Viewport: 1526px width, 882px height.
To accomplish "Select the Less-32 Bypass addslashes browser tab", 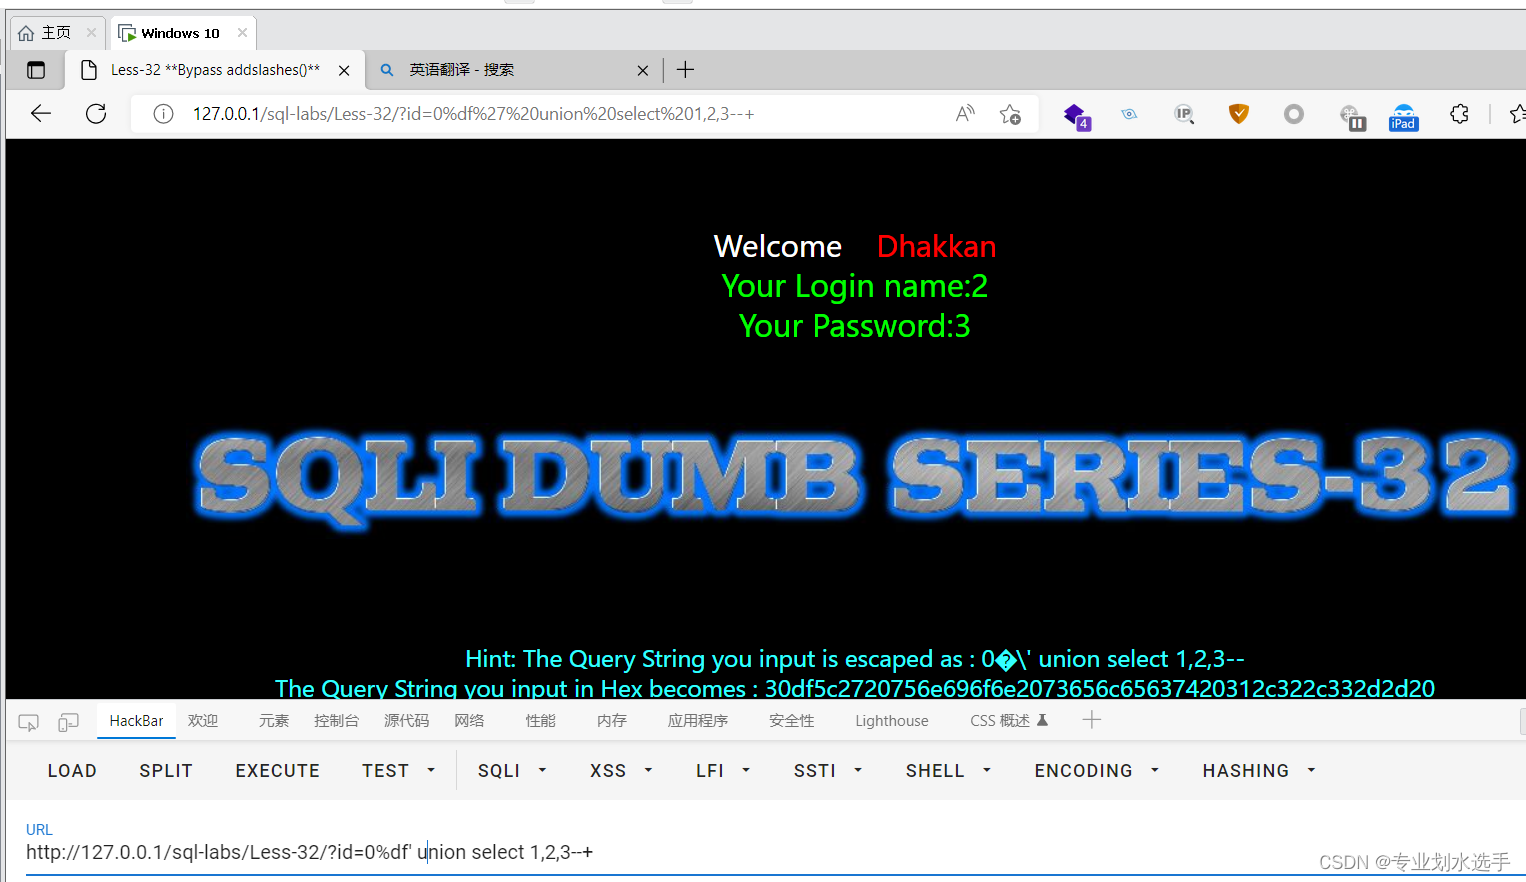I will pyautogui.click(x=215, y=70).
